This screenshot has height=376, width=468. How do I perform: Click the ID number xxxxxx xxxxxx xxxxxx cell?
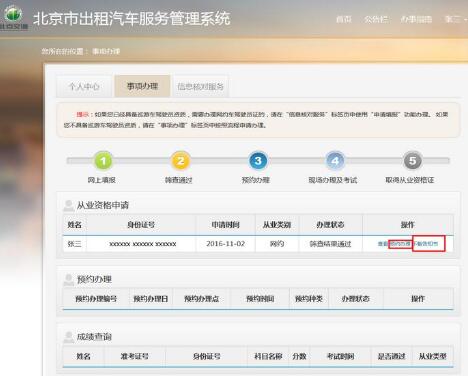pyautogui.click(x=143, y=244)
